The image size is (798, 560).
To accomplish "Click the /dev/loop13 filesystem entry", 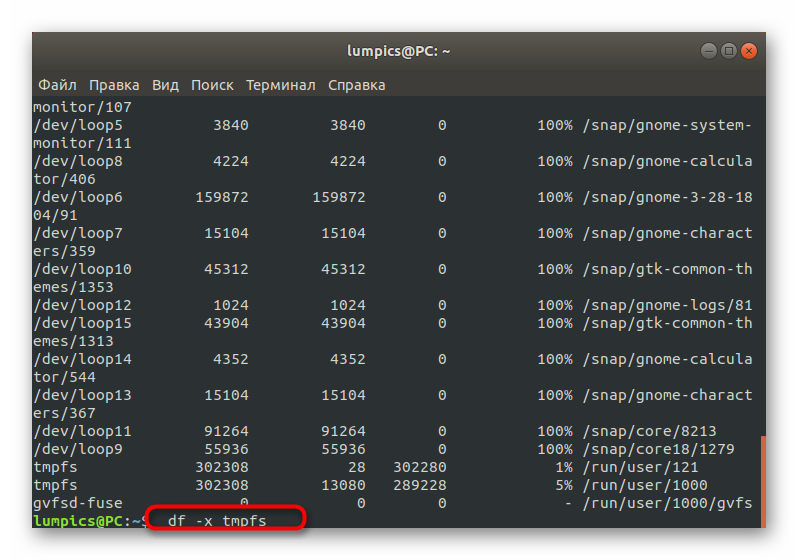I will click(82, 396).
